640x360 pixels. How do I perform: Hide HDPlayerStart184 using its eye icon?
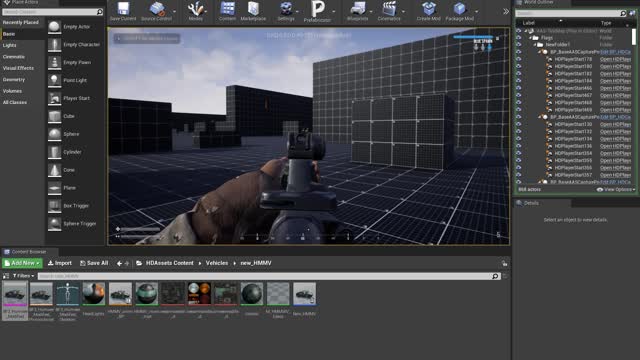point(519,81)
